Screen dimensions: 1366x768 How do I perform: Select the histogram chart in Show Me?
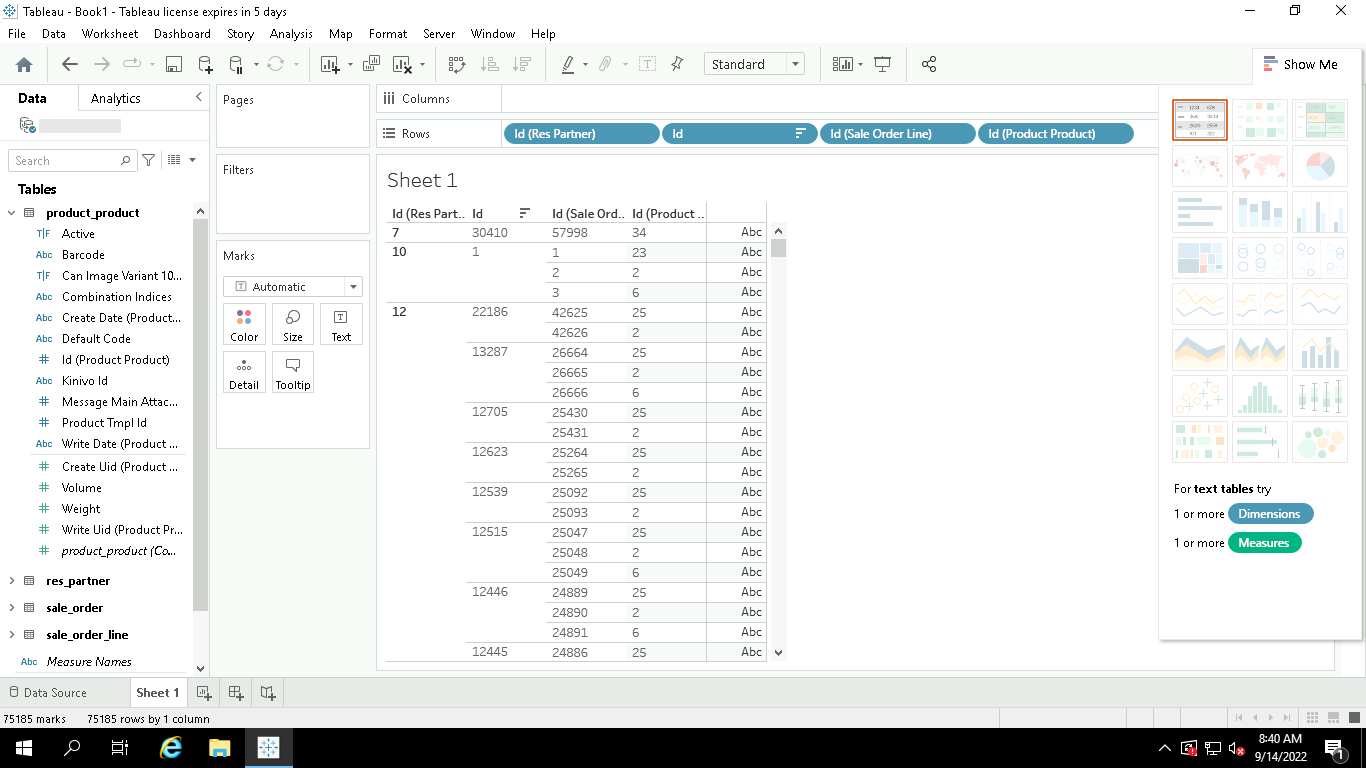[x=1260, y=396]
